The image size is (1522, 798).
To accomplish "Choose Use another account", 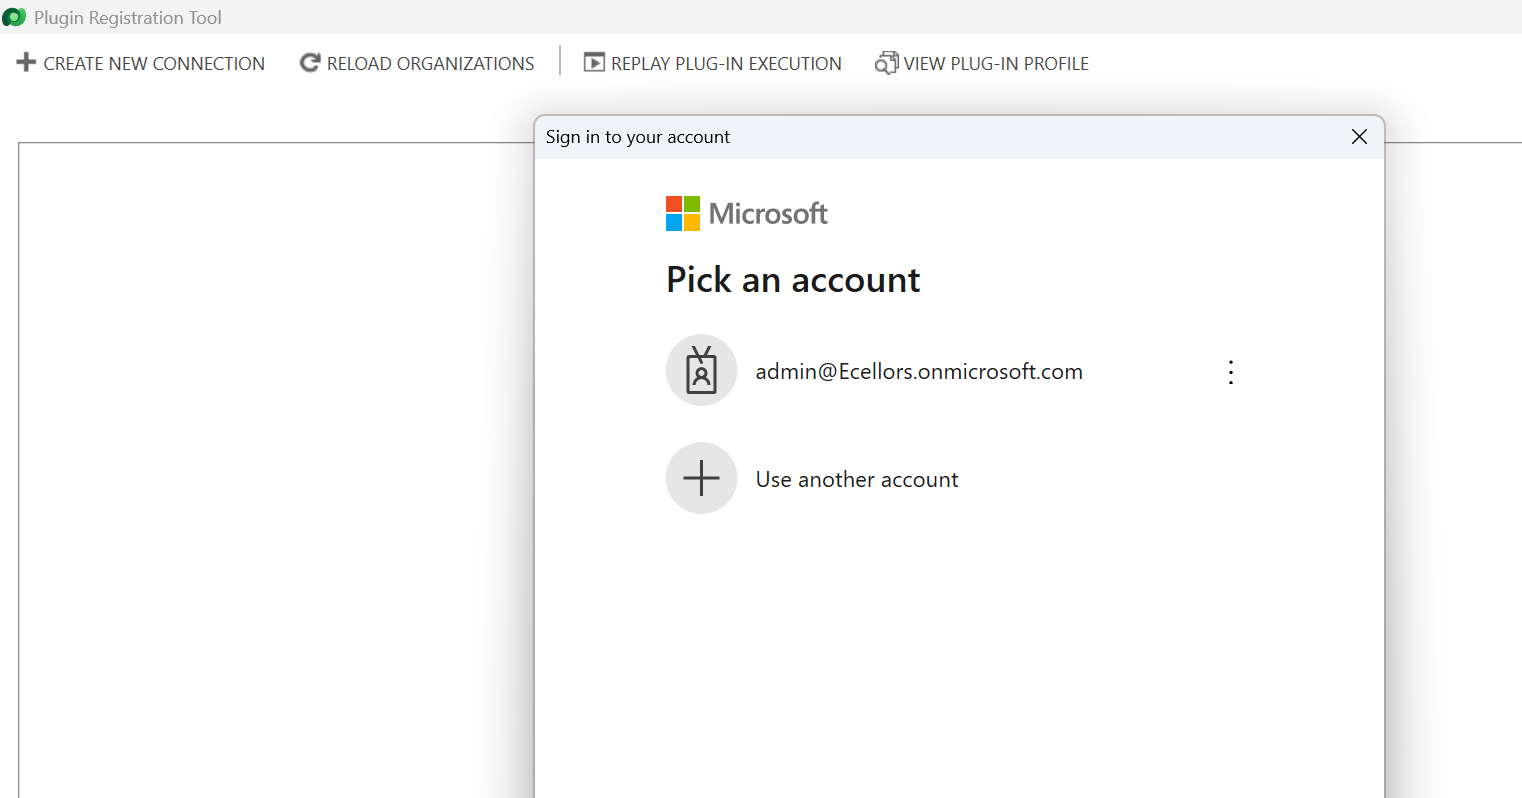I will point(857,480).
